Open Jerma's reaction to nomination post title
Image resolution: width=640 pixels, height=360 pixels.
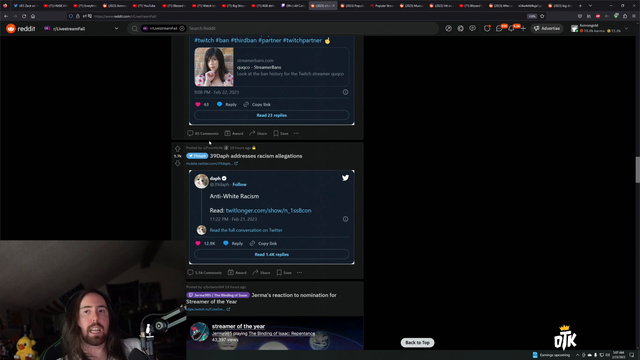click(261, 298)
